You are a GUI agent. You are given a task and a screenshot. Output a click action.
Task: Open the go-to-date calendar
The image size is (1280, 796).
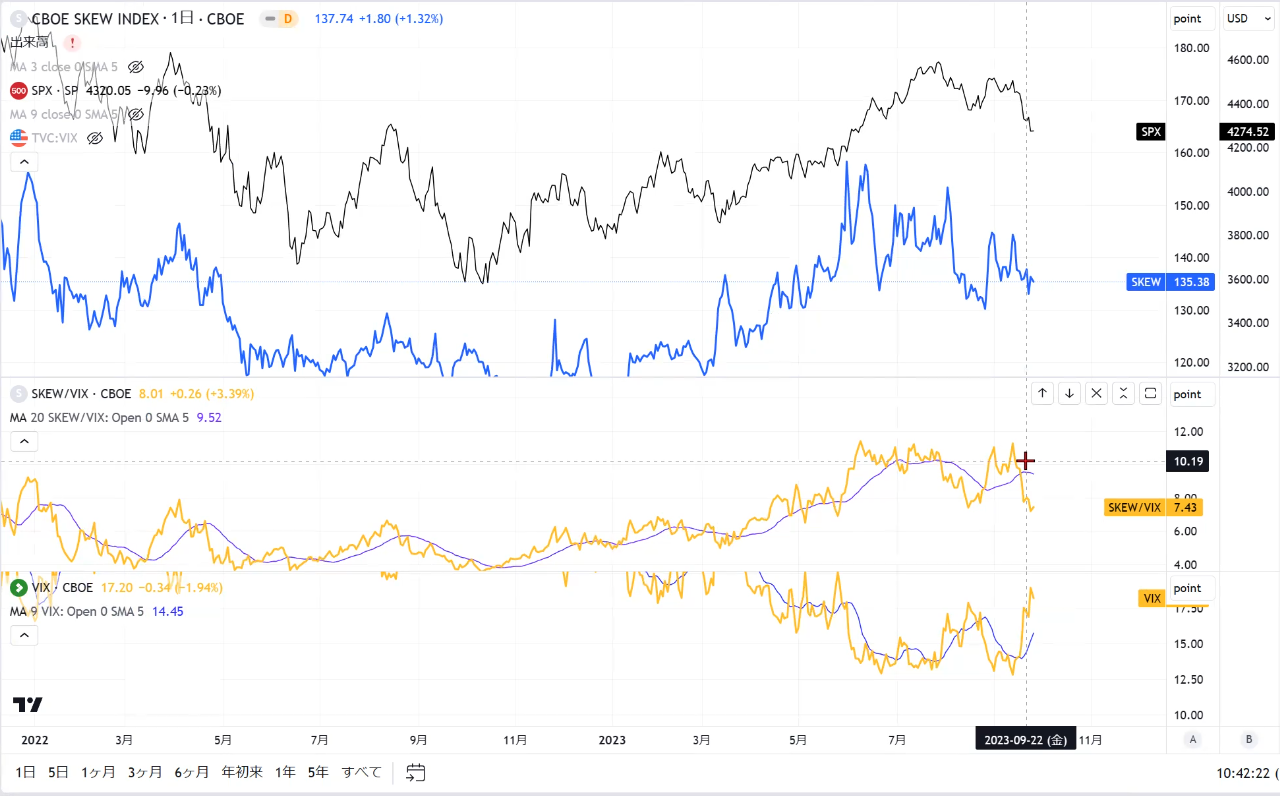pyautogui.click(x=416, y=772)
